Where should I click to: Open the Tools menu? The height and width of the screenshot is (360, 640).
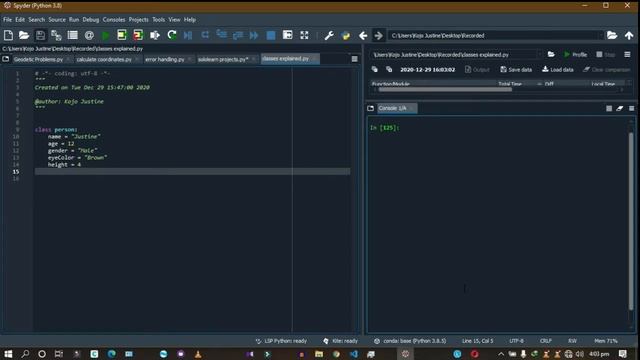pyautogui.click(x=158, y=20)
